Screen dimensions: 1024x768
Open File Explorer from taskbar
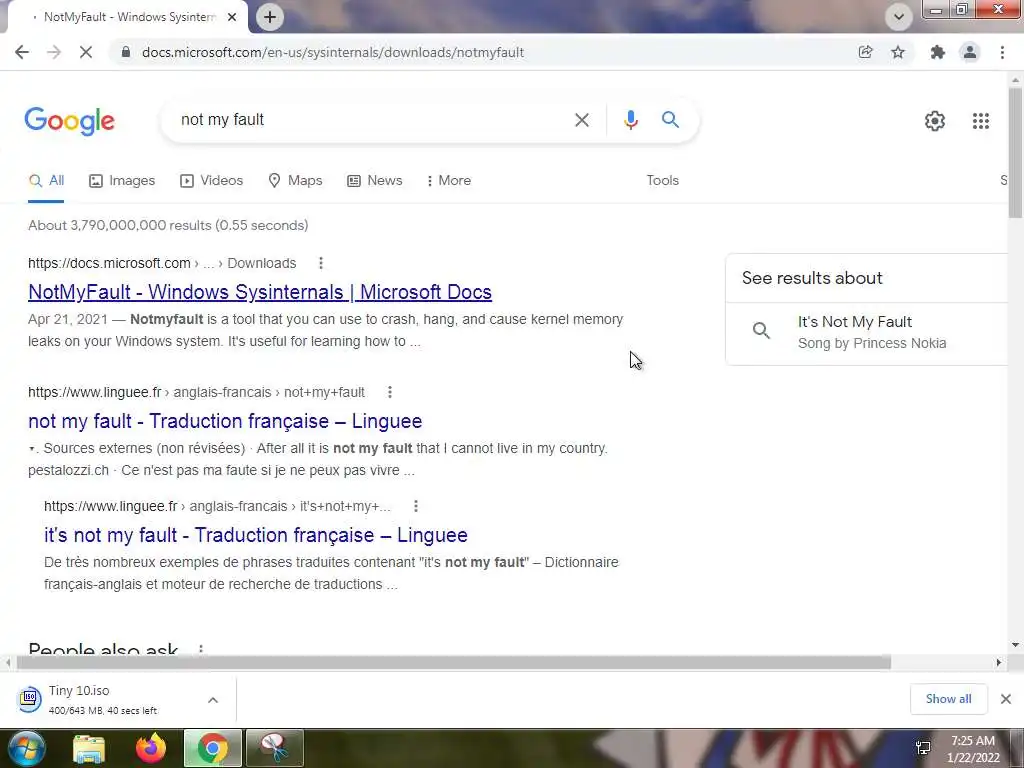coord(89,749)
